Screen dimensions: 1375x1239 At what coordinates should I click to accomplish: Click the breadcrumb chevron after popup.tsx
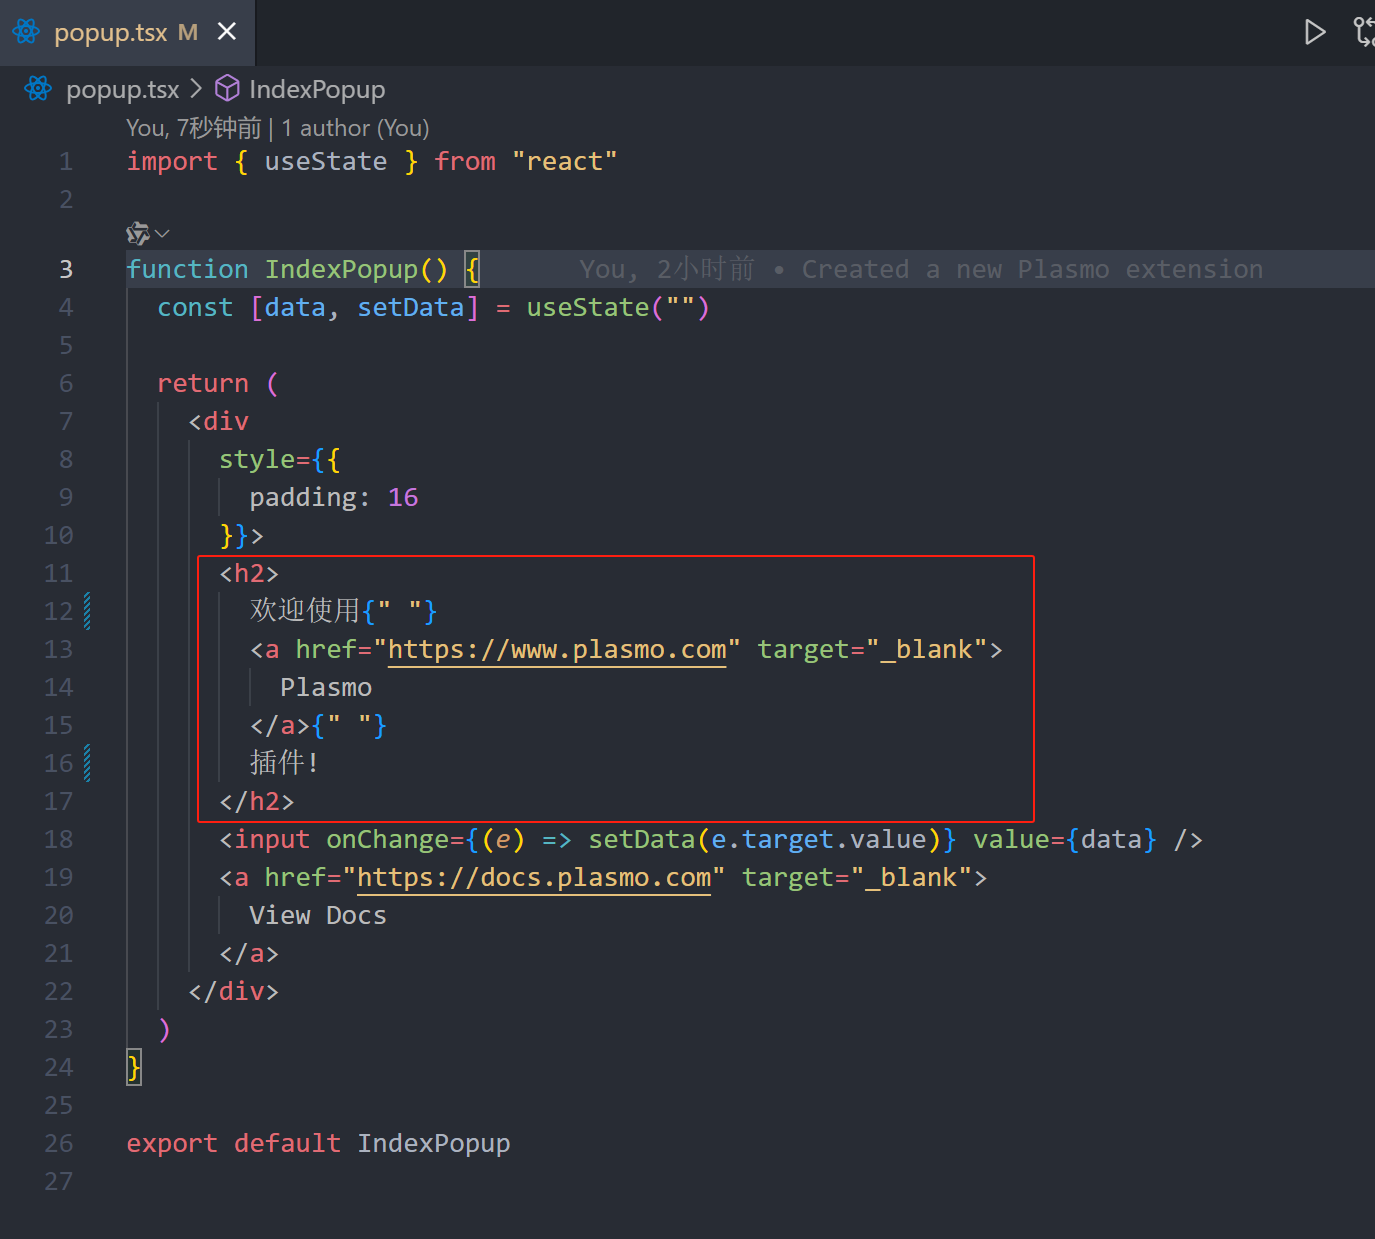tap(196, 89)
